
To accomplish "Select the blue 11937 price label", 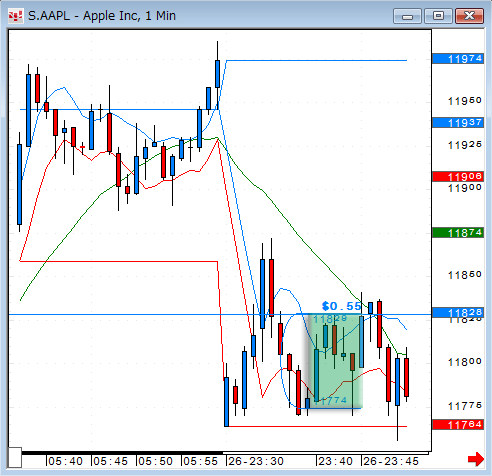I will coord(458,123).
